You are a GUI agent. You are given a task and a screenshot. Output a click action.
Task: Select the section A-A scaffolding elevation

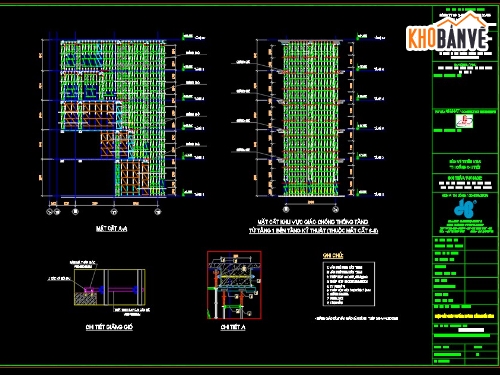pyautogui.click(x=113, y=118)
